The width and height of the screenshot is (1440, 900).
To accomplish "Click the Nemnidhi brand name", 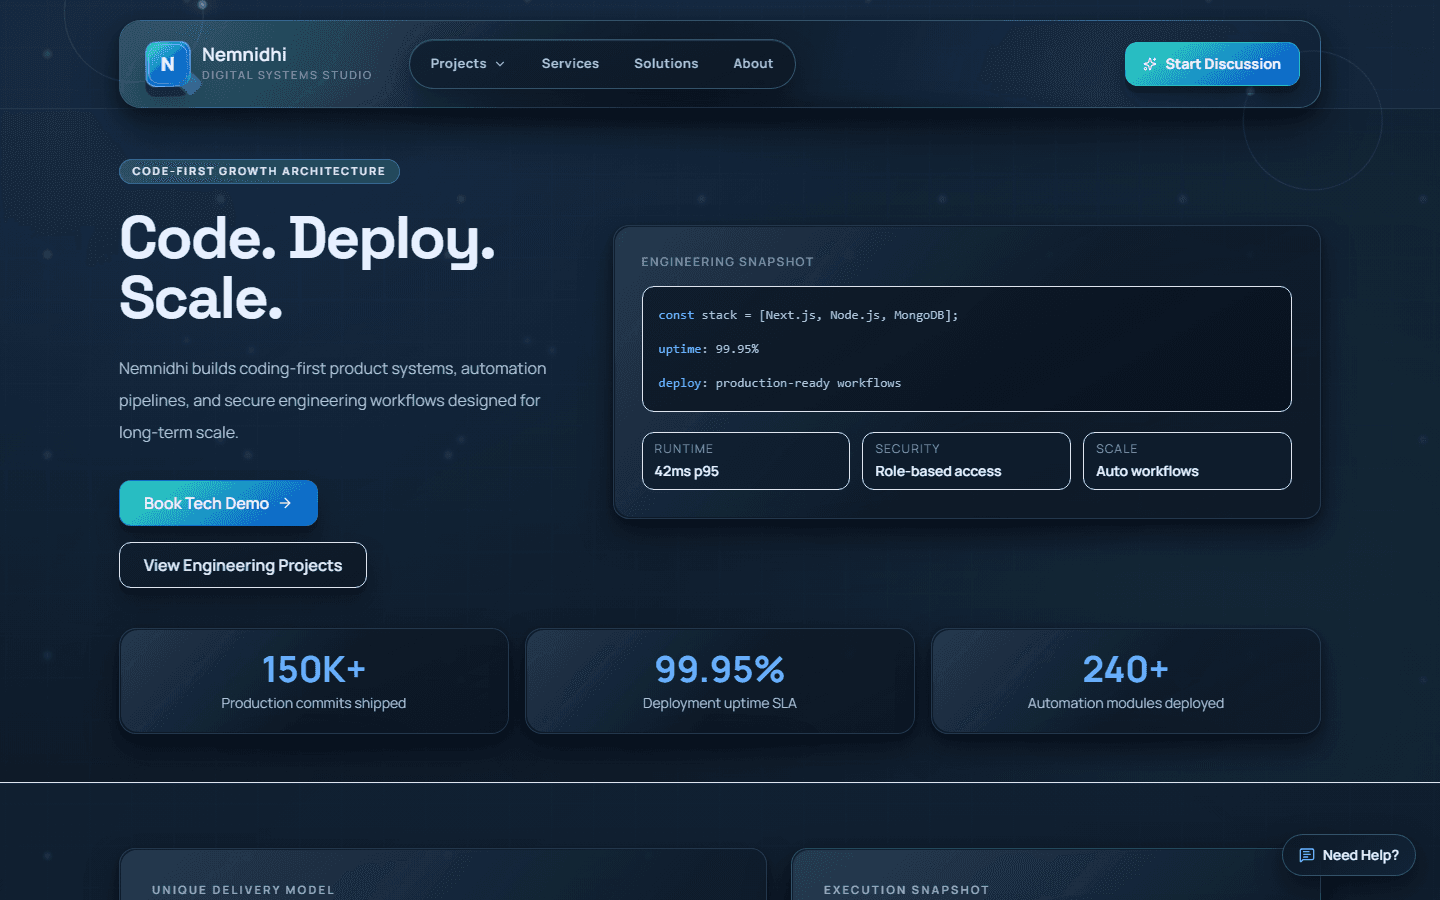I will (244, 55).
